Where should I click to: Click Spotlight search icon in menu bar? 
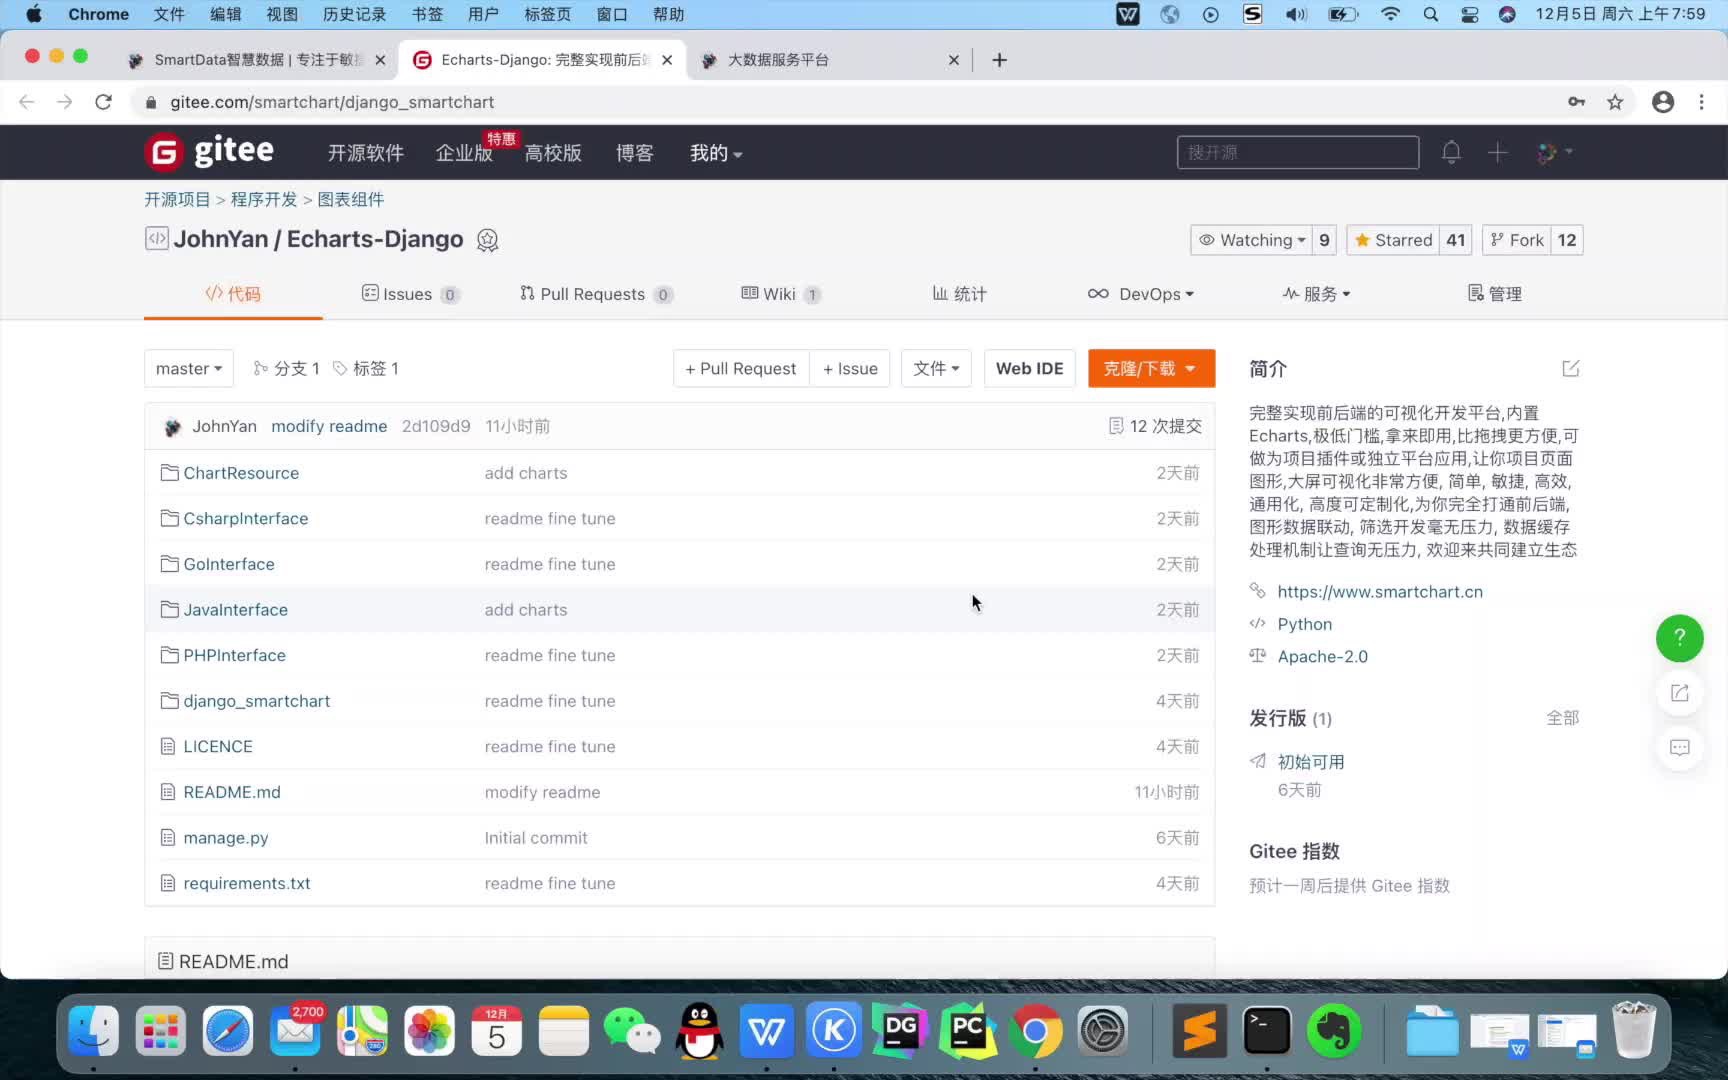coord(1431,14)
